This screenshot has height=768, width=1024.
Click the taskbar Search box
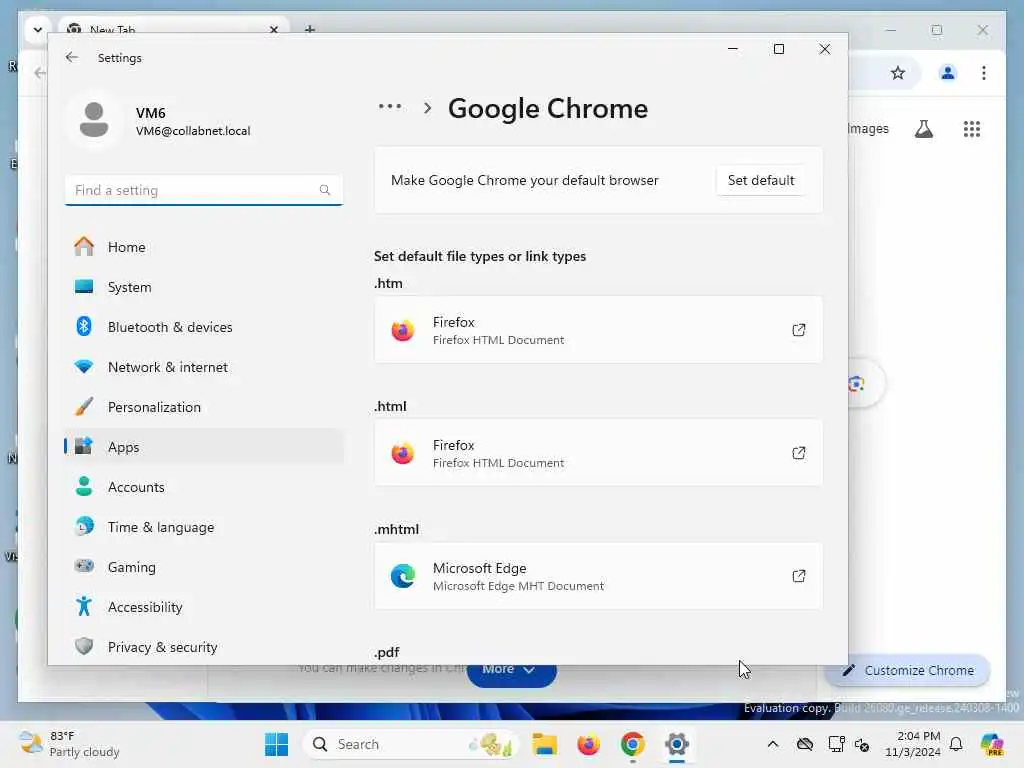(410, 744)
